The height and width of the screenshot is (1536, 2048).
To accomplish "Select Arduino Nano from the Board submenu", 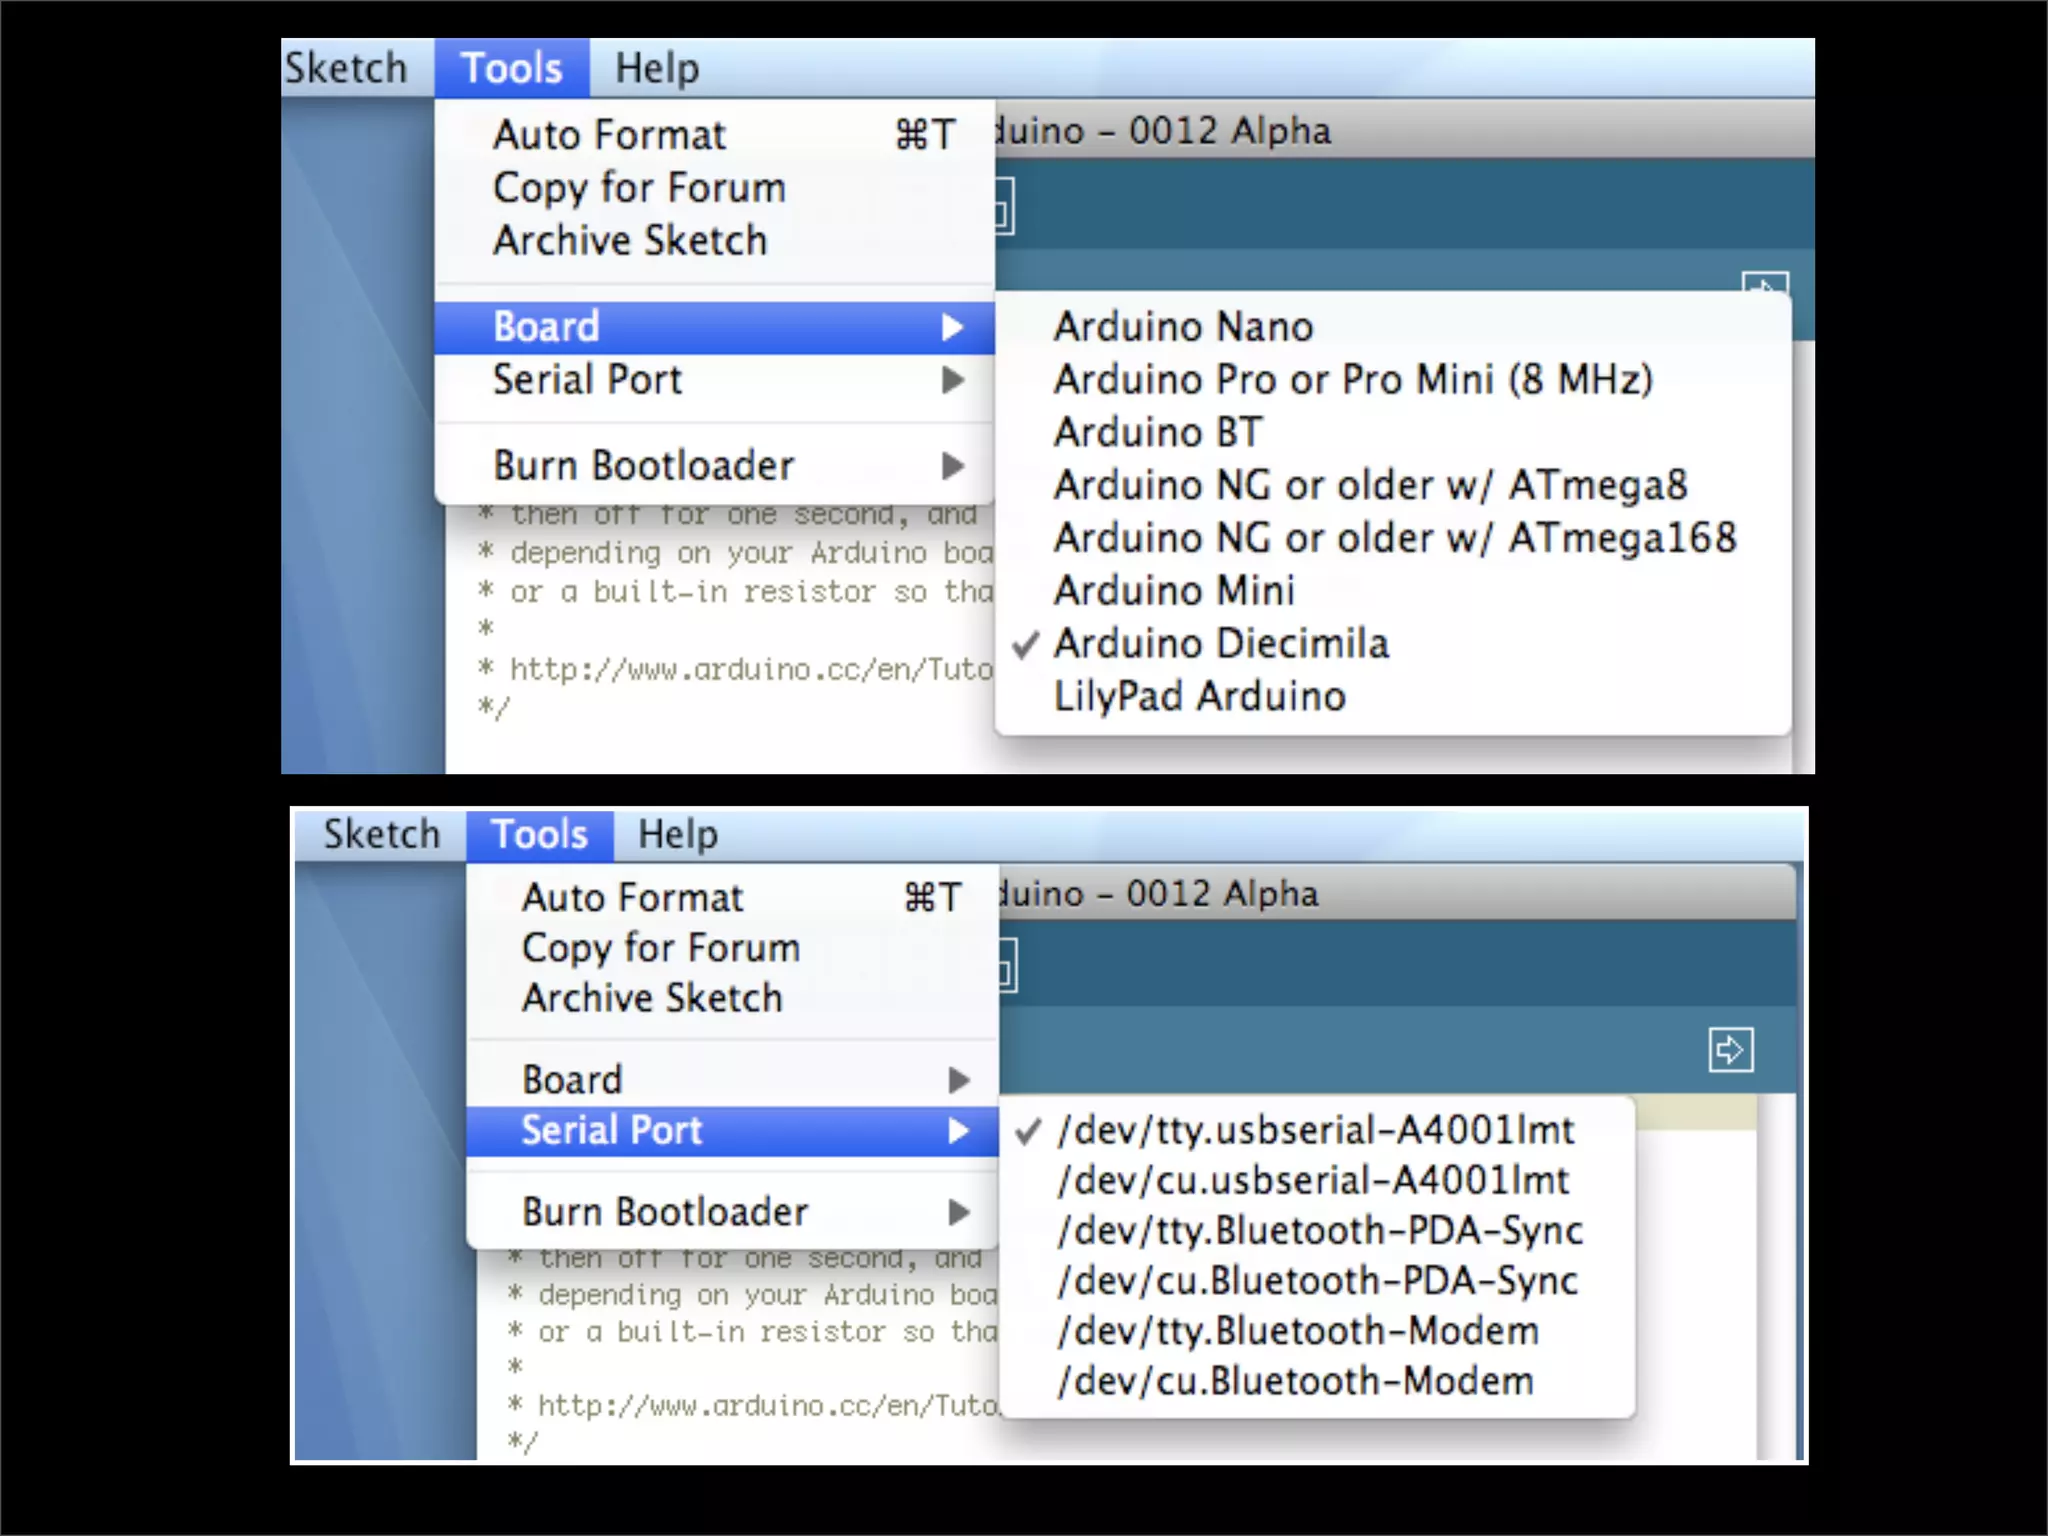I will click(1183, 327).
